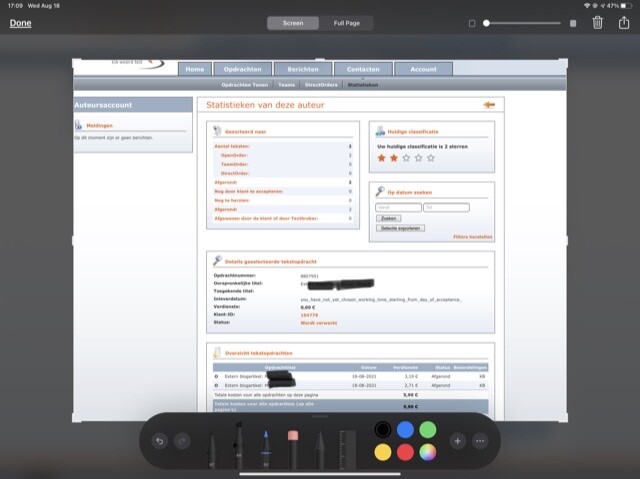Click the Wordt verwerkt status text

click(x=319, y=323)
